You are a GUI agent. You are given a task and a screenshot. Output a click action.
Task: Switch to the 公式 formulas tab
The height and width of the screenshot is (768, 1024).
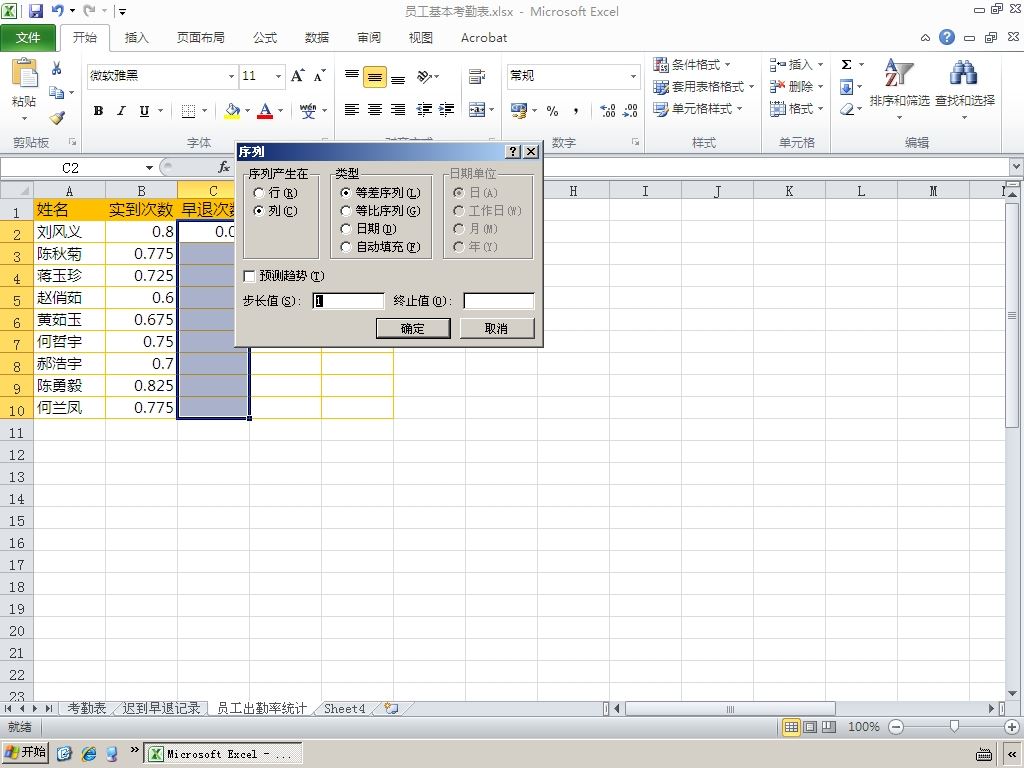[265, 38]
